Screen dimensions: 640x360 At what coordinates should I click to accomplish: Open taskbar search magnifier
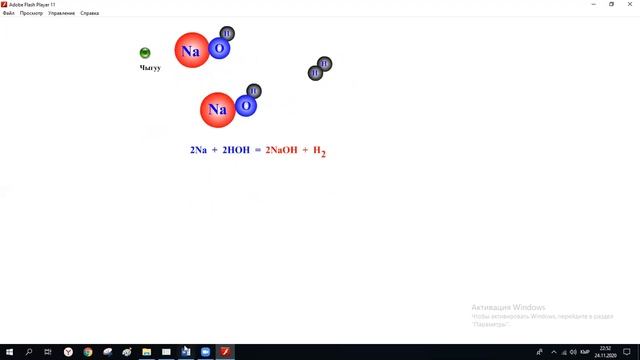[x=29, y=352]
